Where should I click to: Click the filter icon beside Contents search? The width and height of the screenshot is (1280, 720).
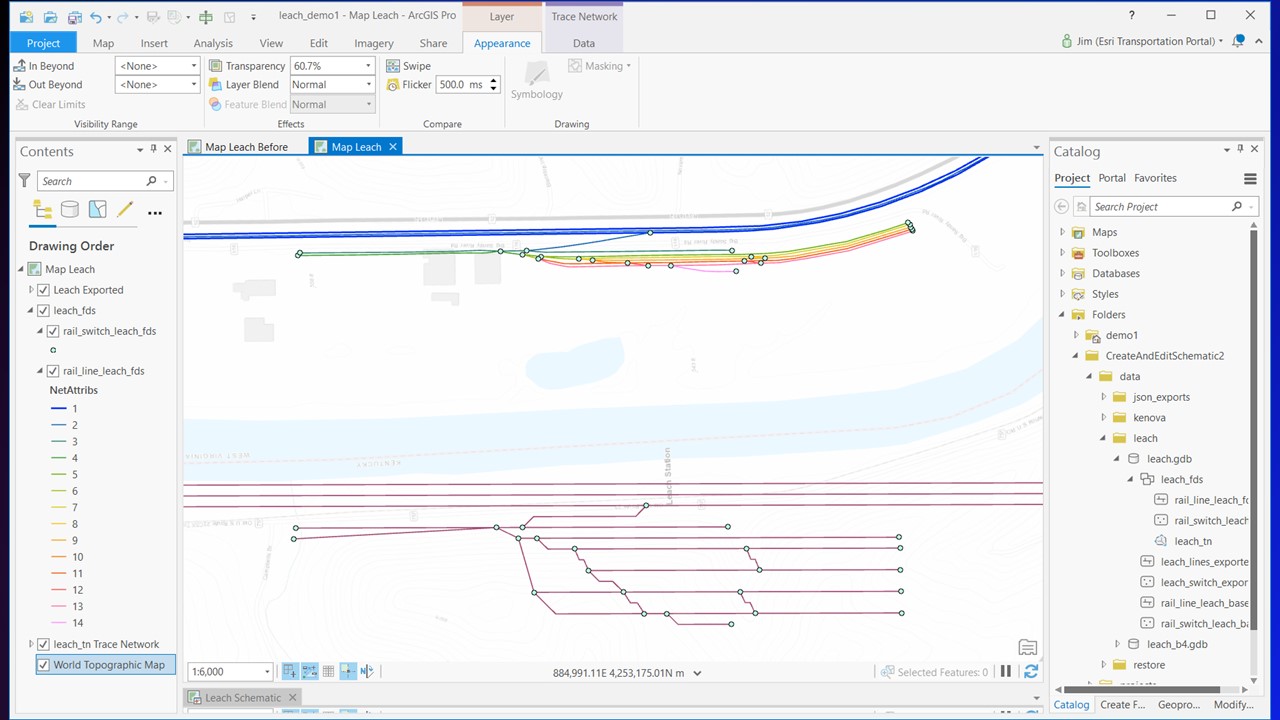(x=24, y=181)
